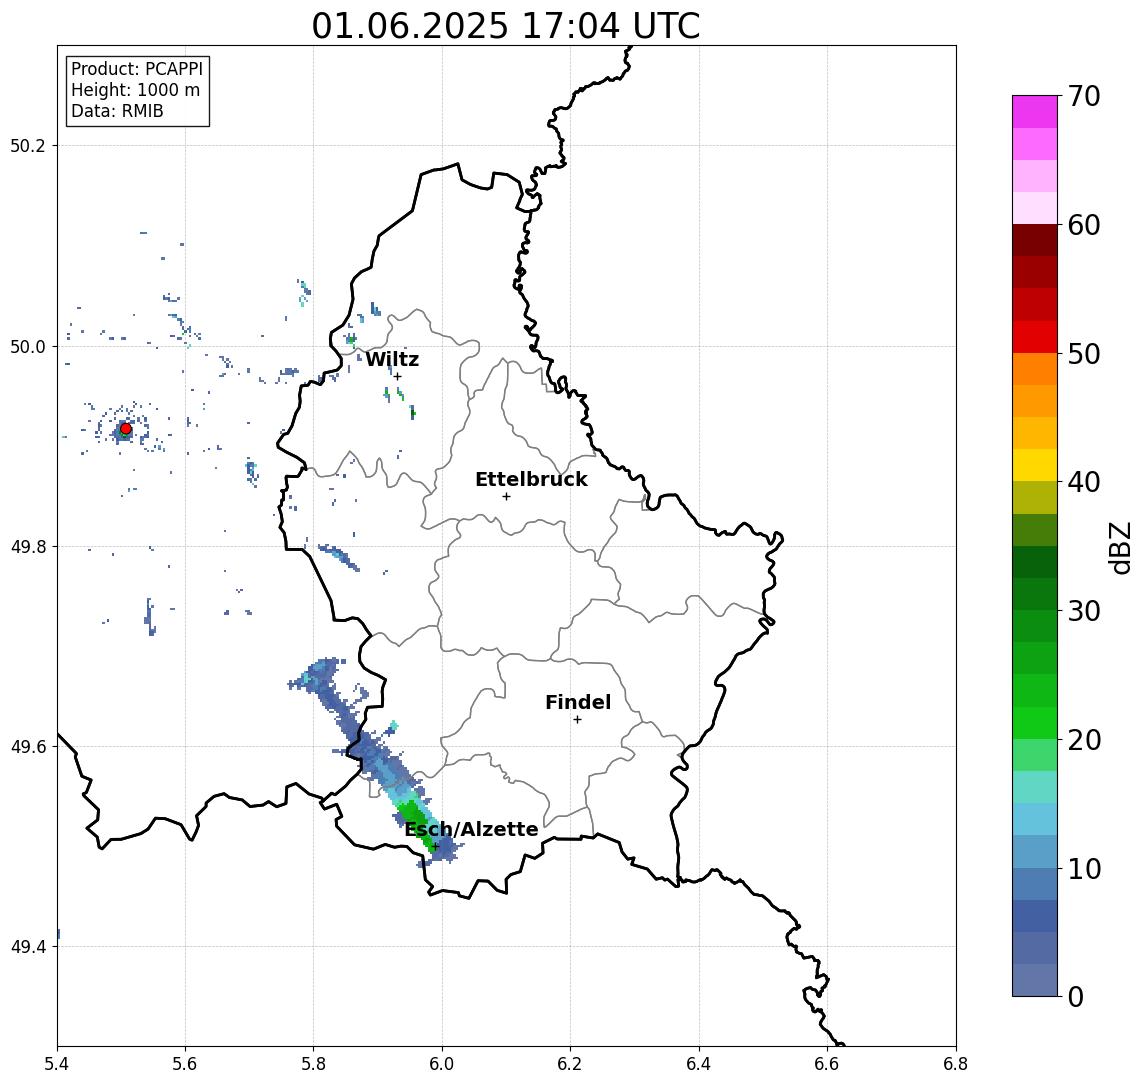The image size is (1145, 1084).
Task: Click the green radar echo near Esch/Alzette
Action: 416,822
